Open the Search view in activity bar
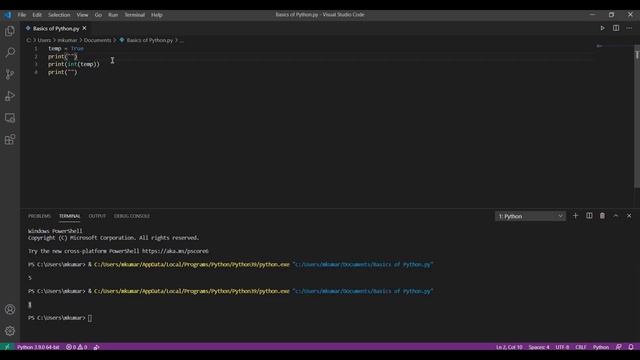This screenshot has width=640, height=360. (x=10, y=52)
